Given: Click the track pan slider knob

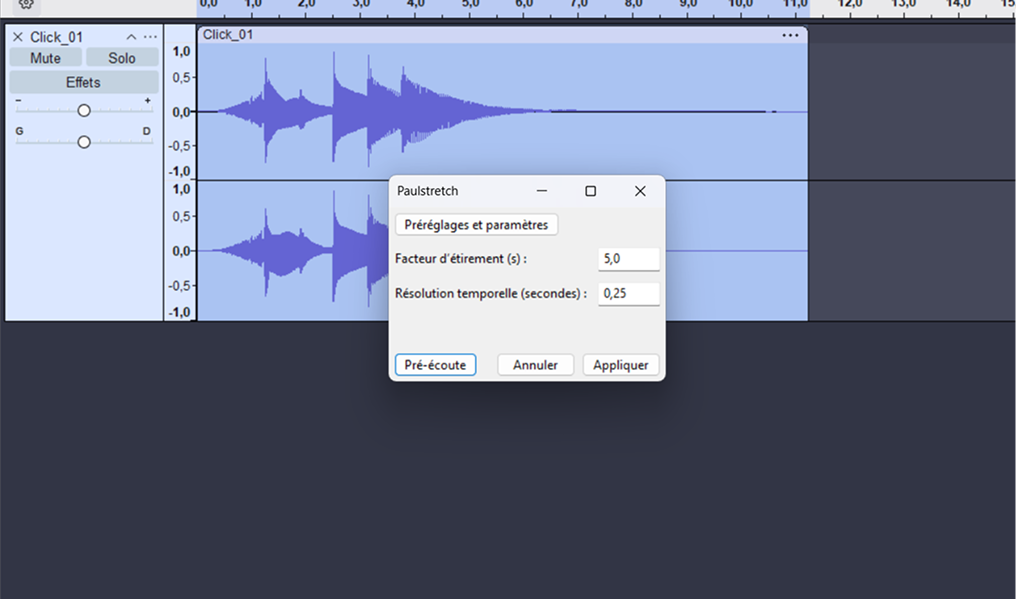Looking at the screenshot, I should pyautogui.click(x=84, y=142).
